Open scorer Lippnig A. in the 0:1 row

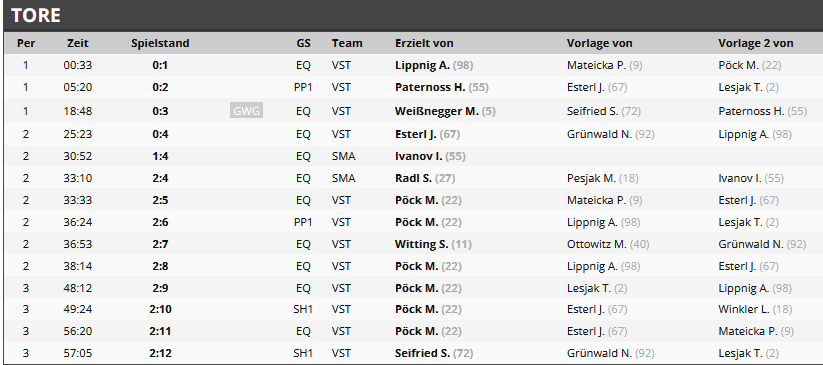[434, 65]
